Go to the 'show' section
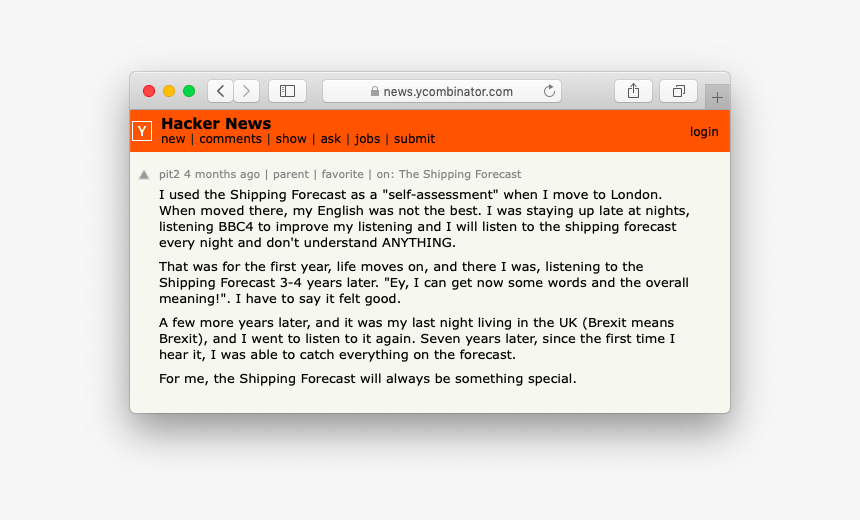The width and height of the screenshot is (860, 520). (291, 139)
